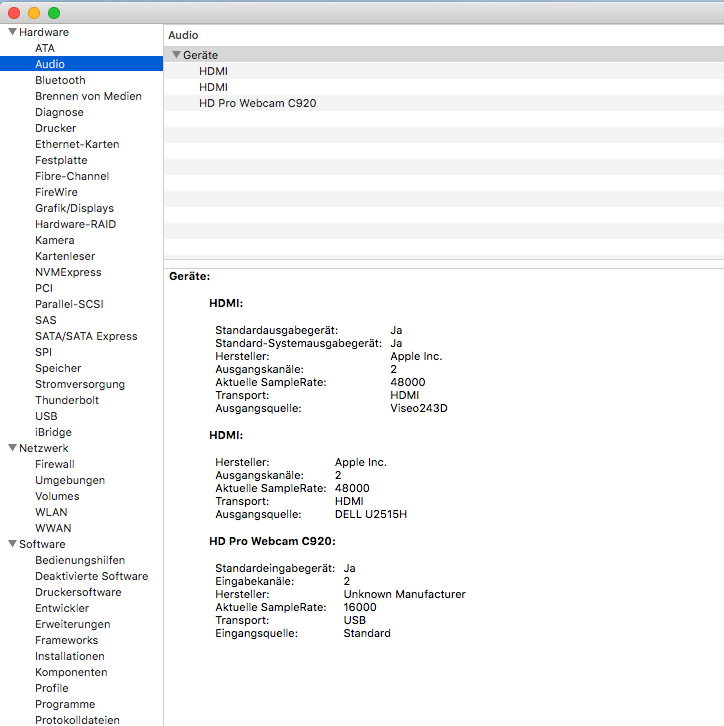Select Firewall under Netzwerk

[54, 464]
